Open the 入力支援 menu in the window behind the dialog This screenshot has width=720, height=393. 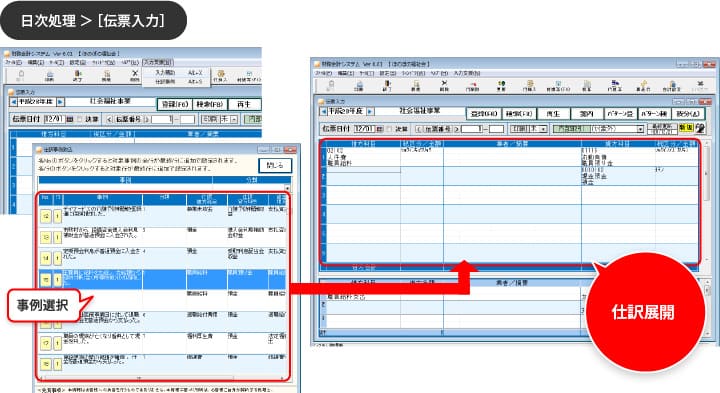(x=158, y=62)
